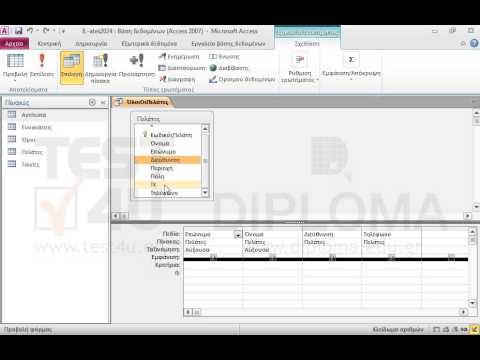Open the field dropdown in the Επώνυμο cell
The image size is (480, 360).
click(x=237, y=235)
